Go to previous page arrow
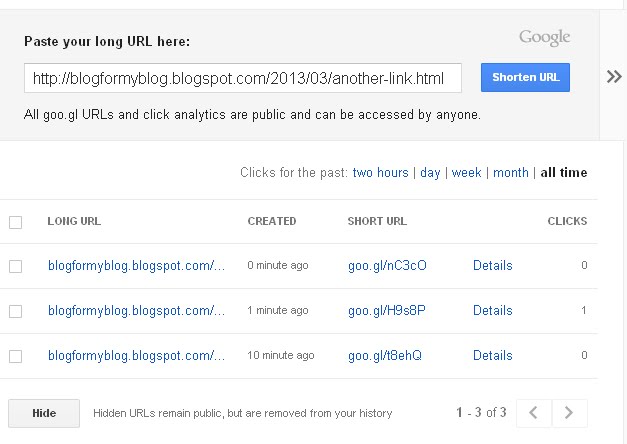The width and height of the screenshot is (627, 444). pyautogui.click(x=534, y=412)
